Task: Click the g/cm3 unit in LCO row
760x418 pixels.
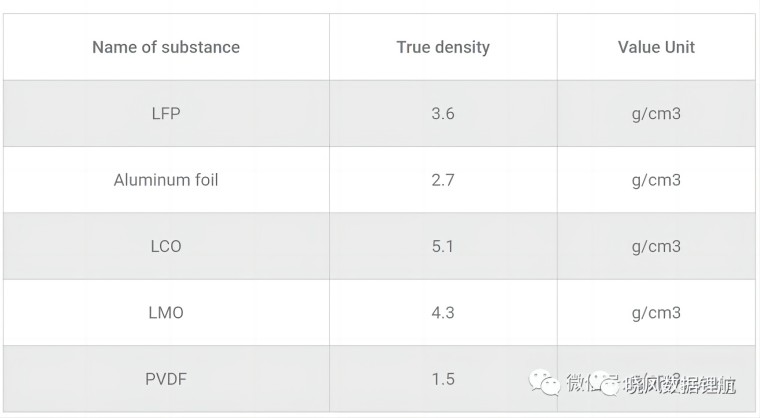Action: (x=656, y=246)
